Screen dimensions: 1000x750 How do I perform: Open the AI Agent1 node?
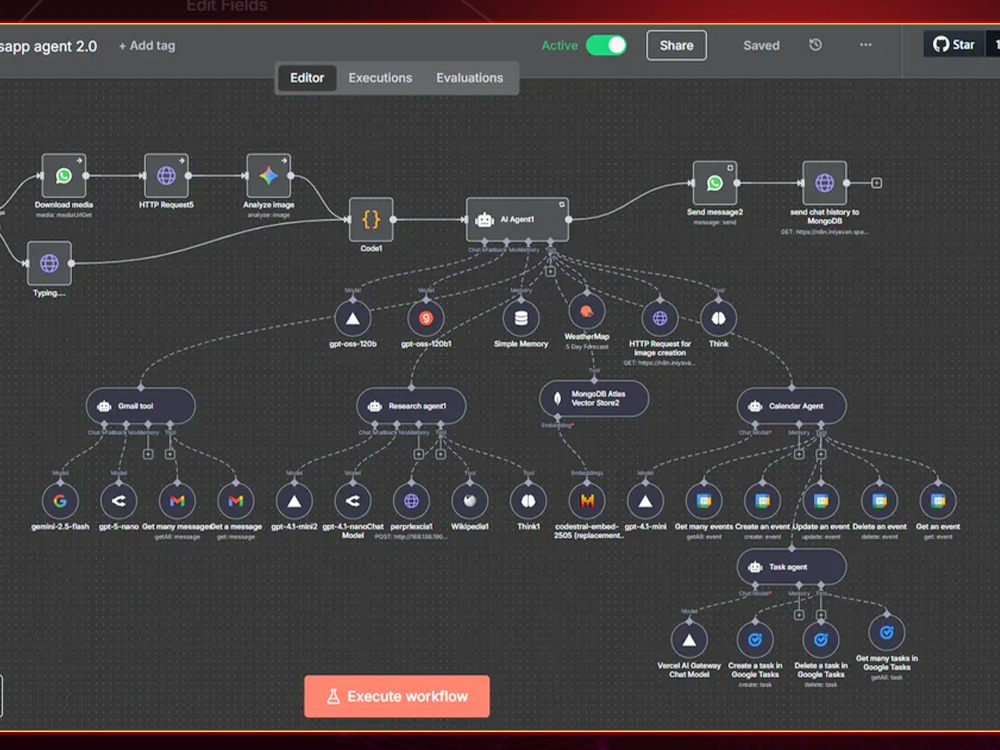[x=517, y=219]
